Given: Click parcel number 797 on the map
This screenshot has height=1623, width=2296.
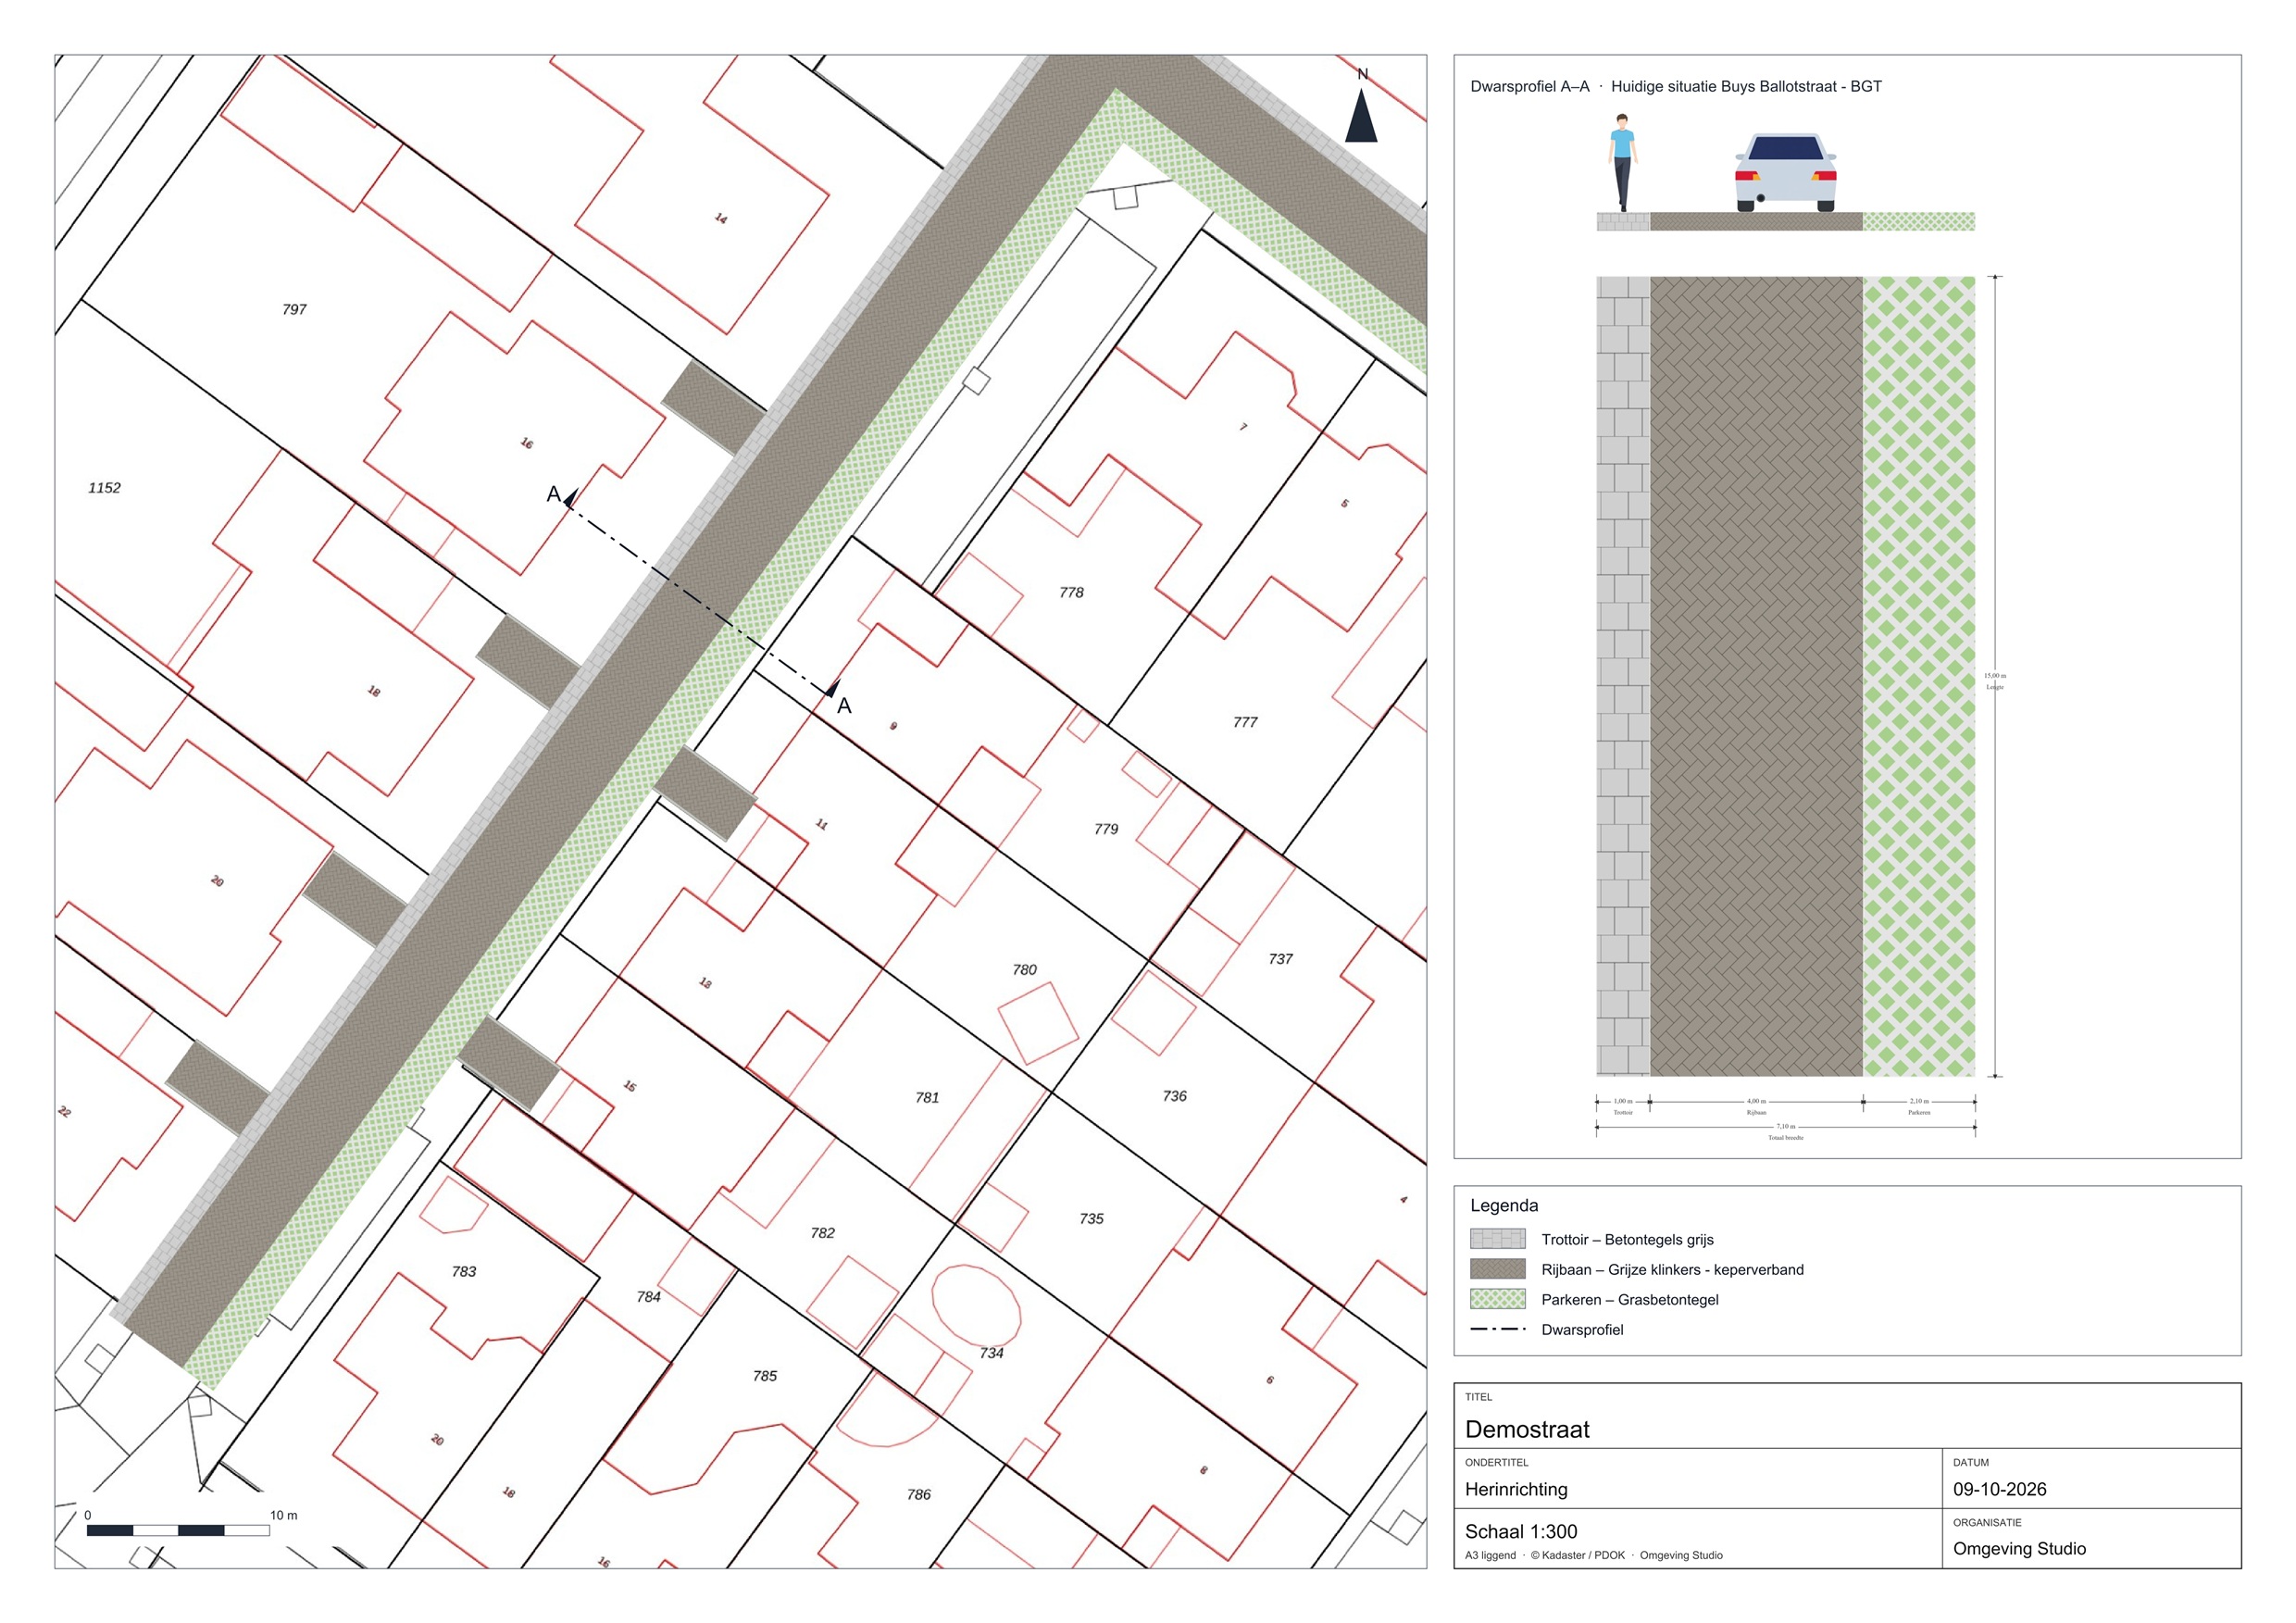Looking at the screenshot, I should pos(294,310).
